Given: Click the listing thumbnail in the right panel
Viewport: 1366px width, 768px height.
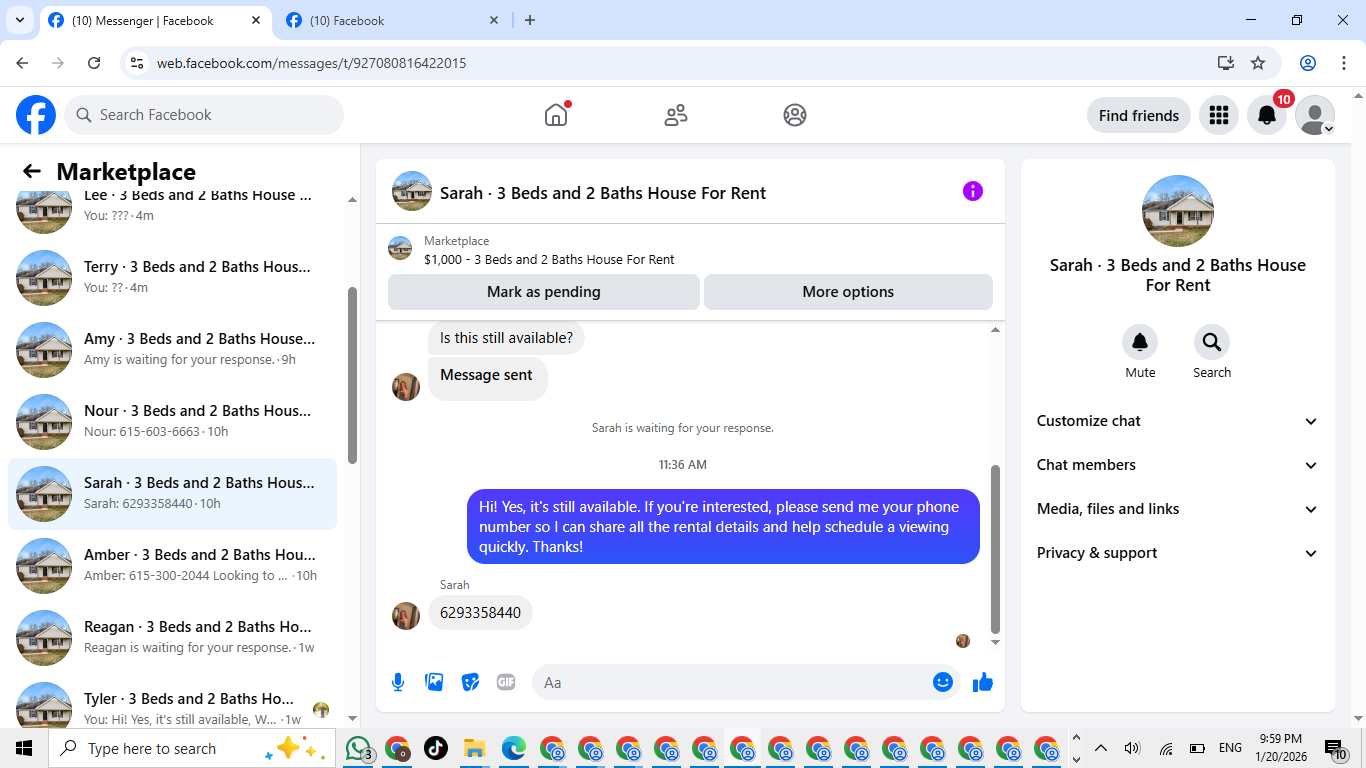Looking at the screenshot, I should tap(1178, 211).
